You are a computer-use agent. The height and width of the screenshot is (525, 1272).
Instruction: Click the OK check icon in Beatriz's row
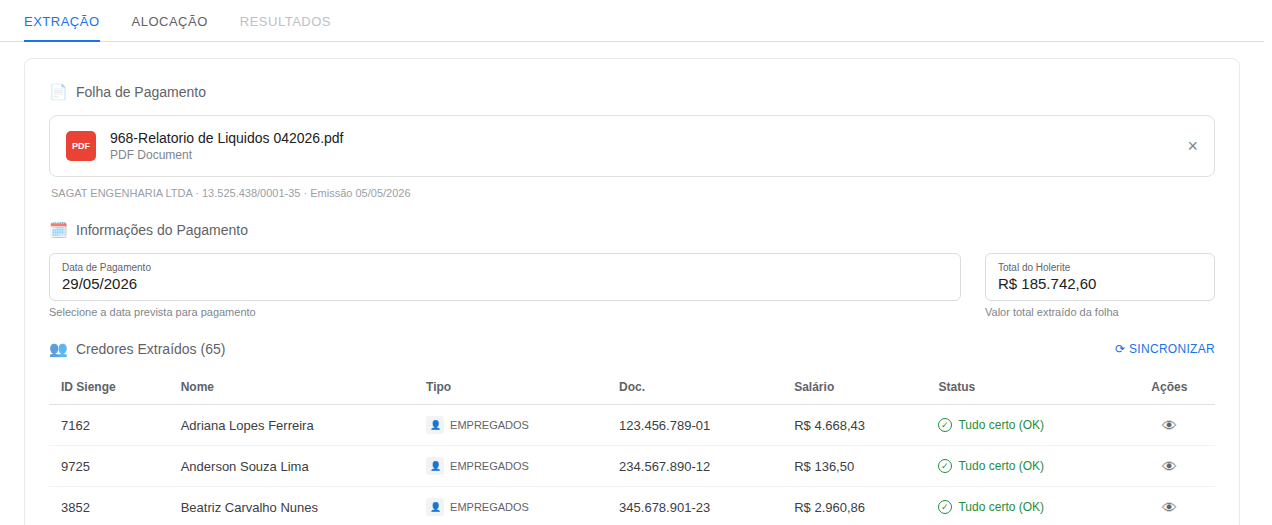tap(945, 507)
